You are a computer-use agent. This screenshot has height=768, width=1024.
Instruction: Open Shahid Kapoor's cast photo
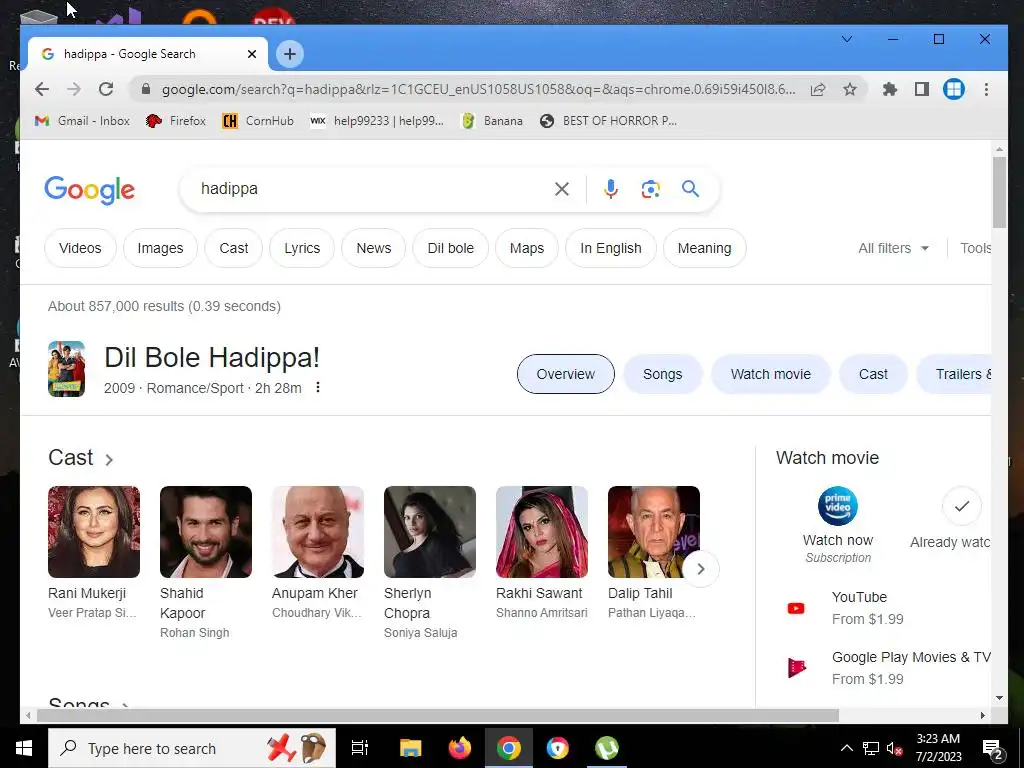pyautogui.click(x=206, y=532)
